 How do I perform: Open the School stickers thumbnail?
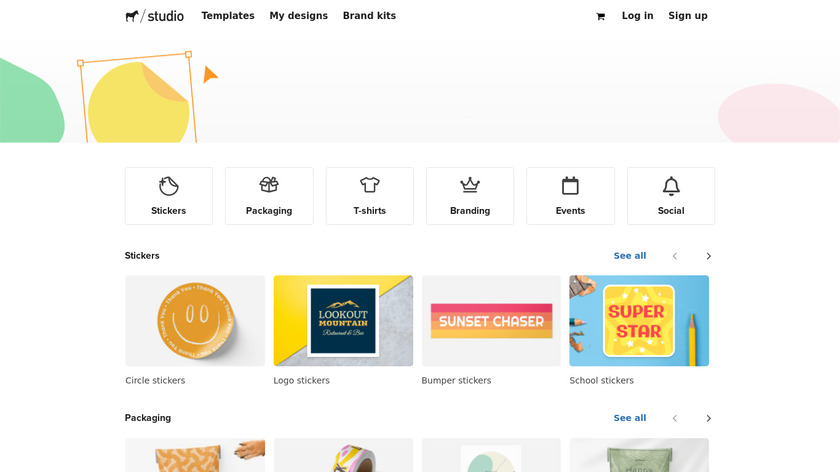pos(639,321)
